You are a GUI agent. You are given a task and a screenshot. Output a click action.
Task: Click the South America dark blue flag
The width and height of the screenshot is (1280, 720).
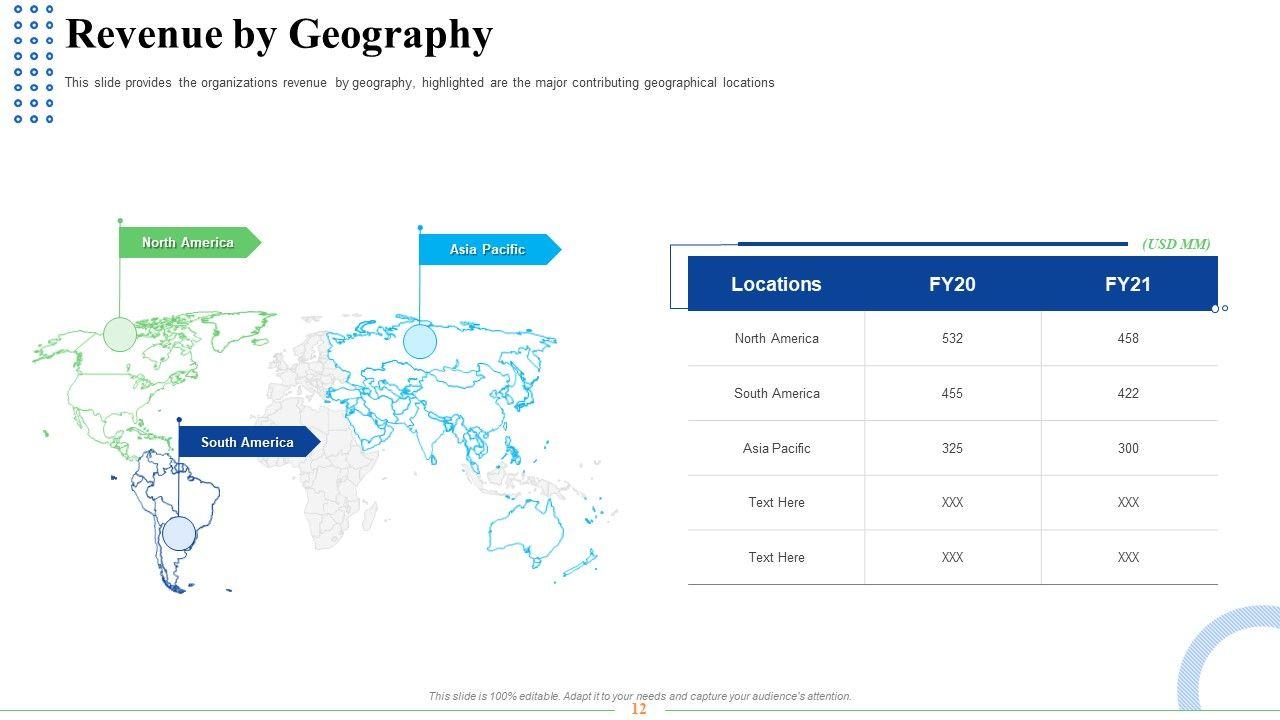[x=247, y=442]
